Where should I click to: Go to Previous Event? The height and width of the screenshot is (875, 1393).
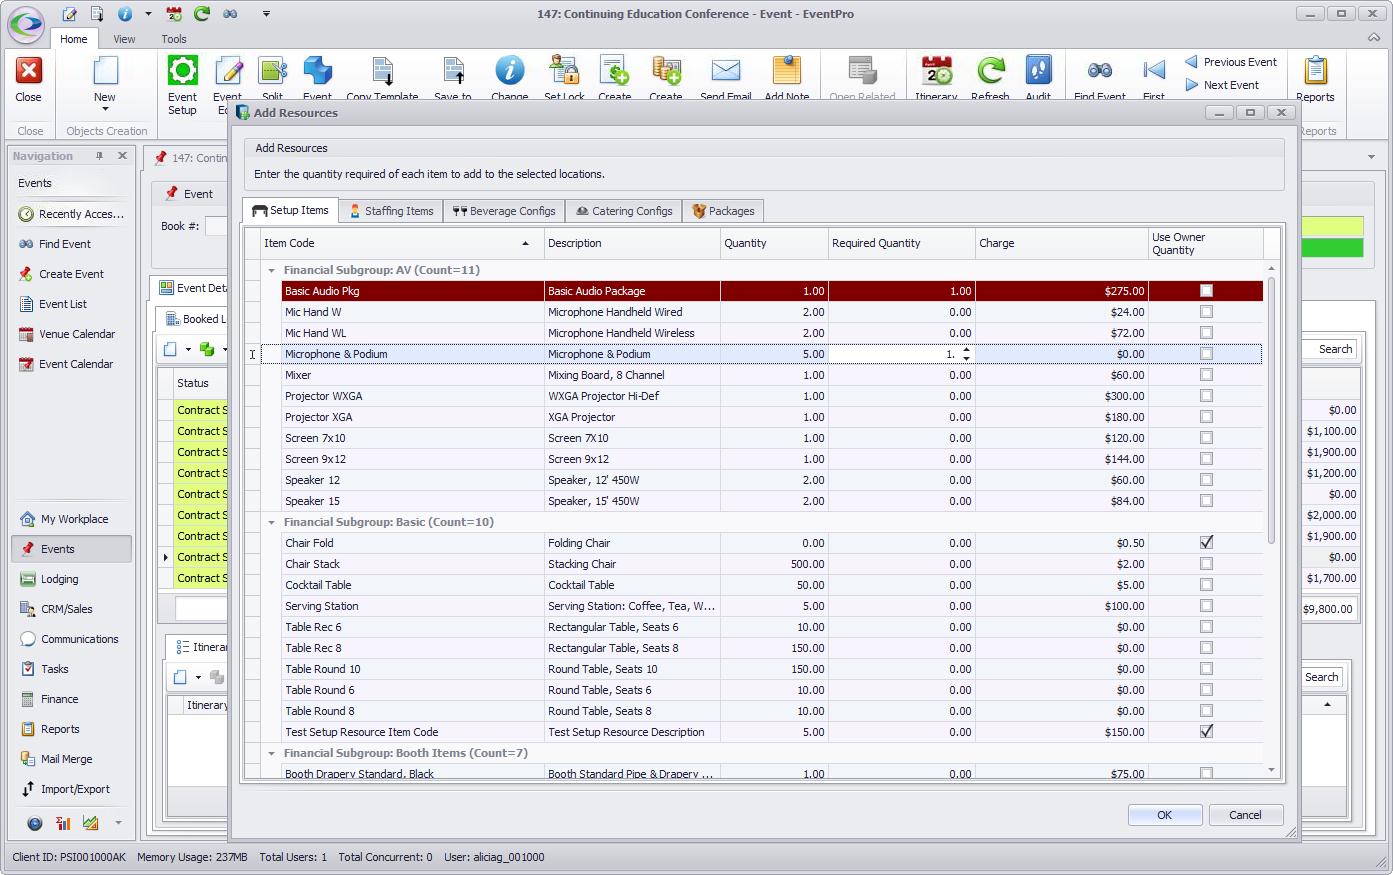click(1231, 62)
